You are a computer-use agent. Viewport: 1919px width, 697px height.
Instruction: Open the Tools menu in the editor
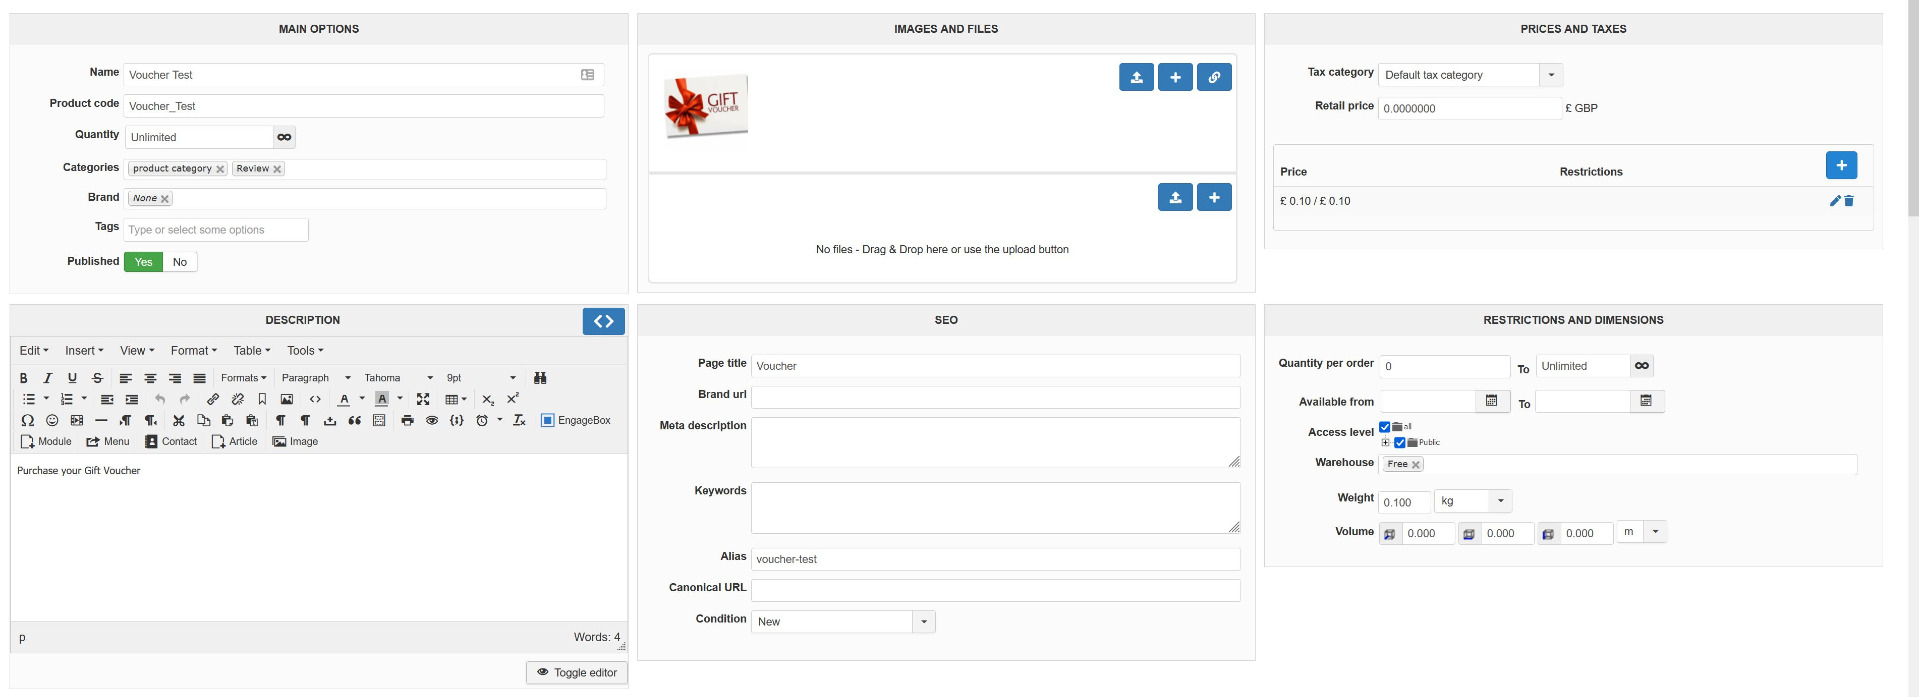point(305,351)
